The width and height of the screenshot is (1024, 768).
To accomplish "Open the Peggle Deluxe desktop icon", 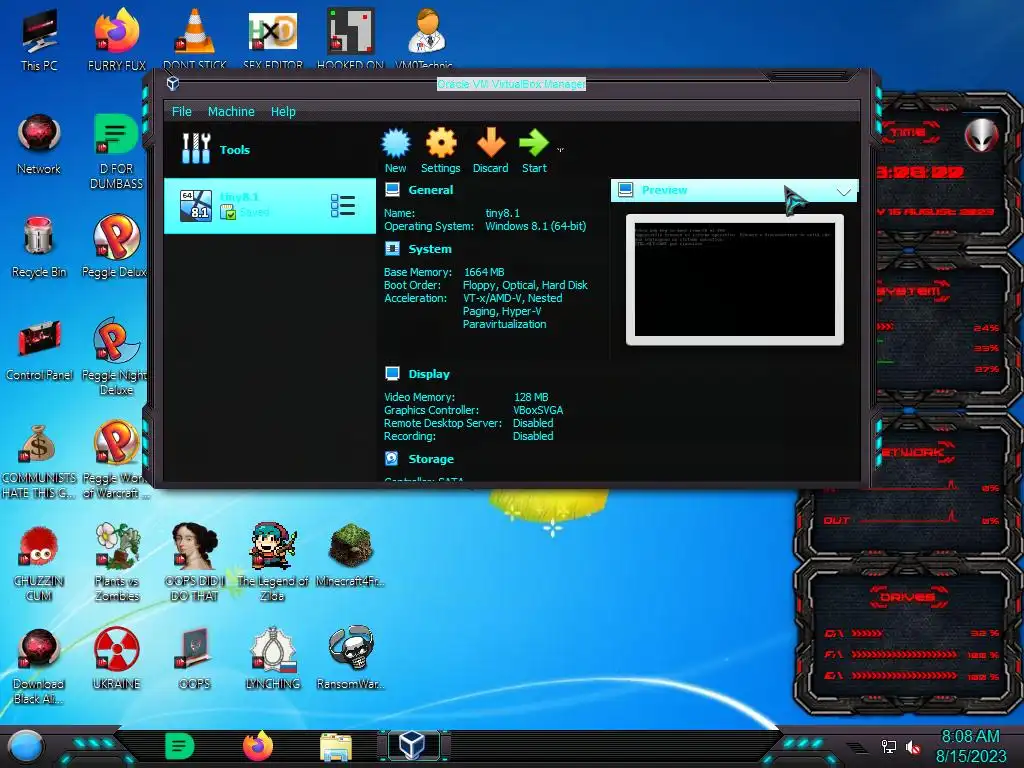I will [116, 247].
